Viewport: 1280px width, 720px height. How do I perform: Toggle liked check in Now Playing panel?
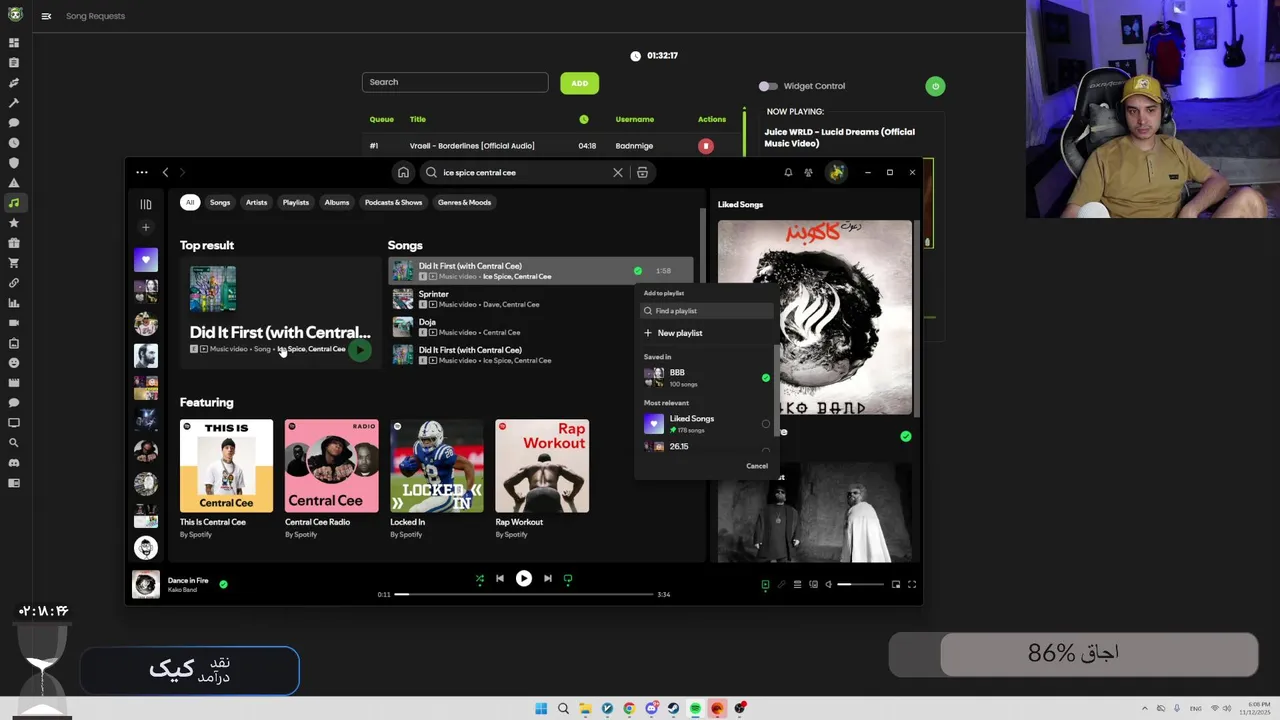click(906, 436)
